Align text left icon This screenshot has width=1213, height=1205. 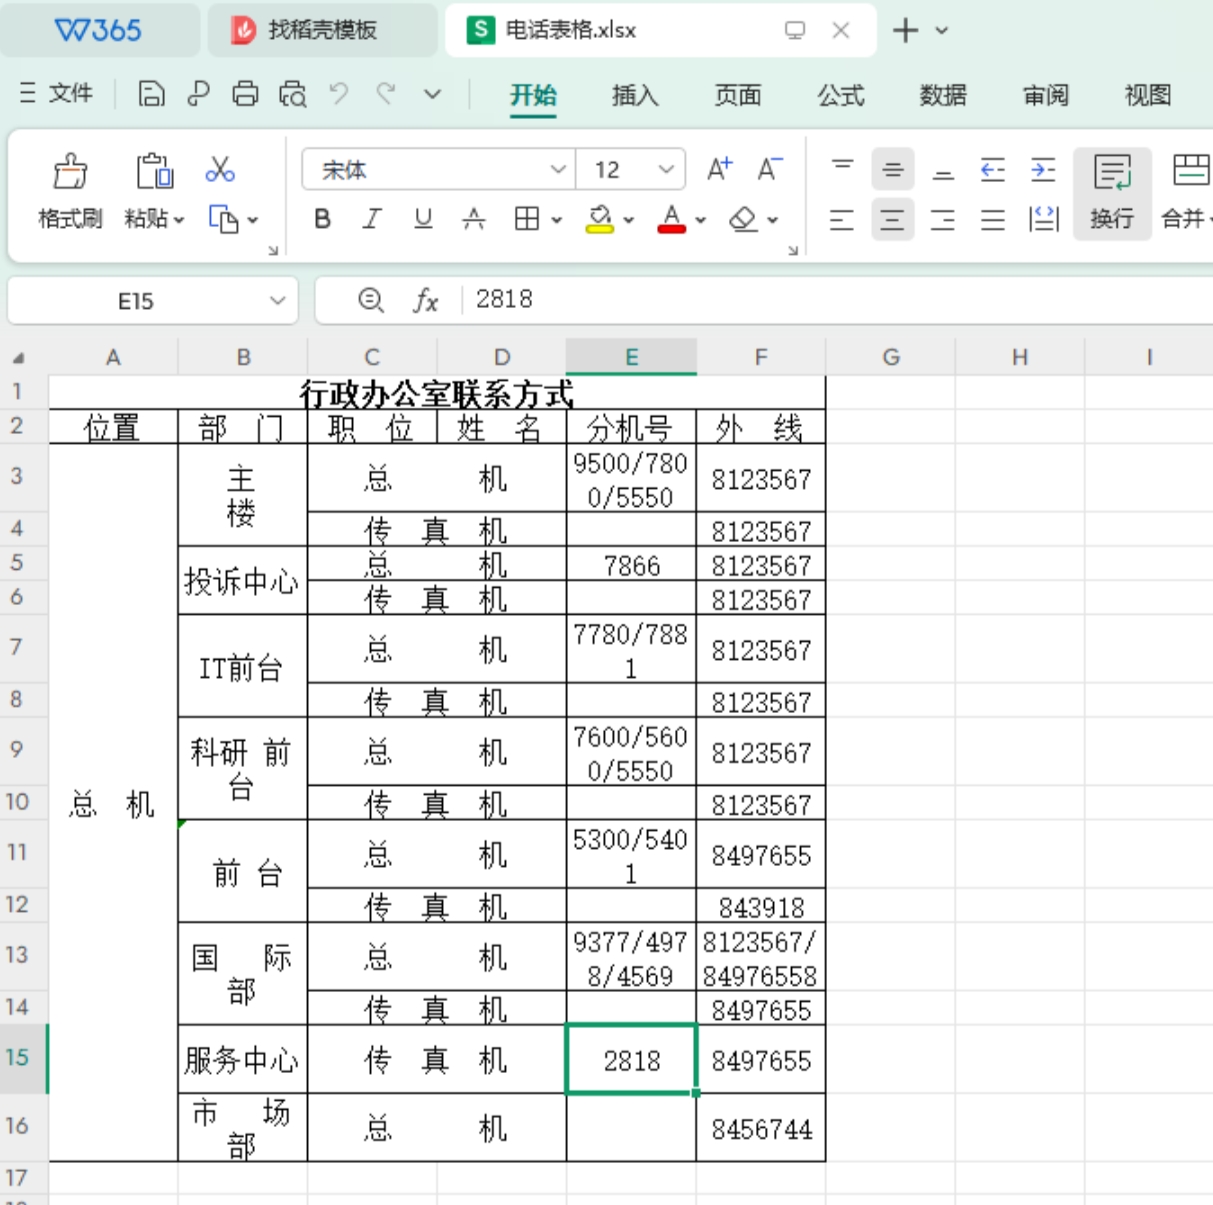(842, 219)
